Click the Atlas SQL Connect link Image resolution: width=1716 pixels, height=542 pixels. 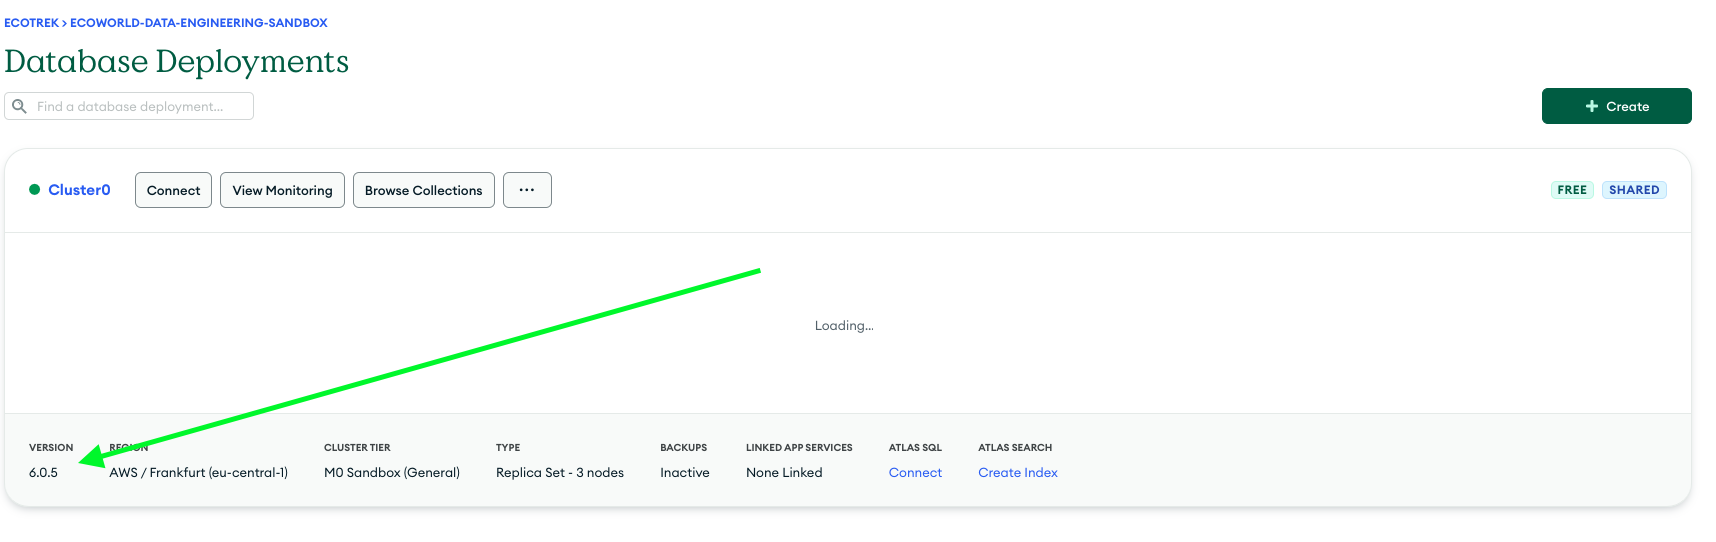point(915,472)
